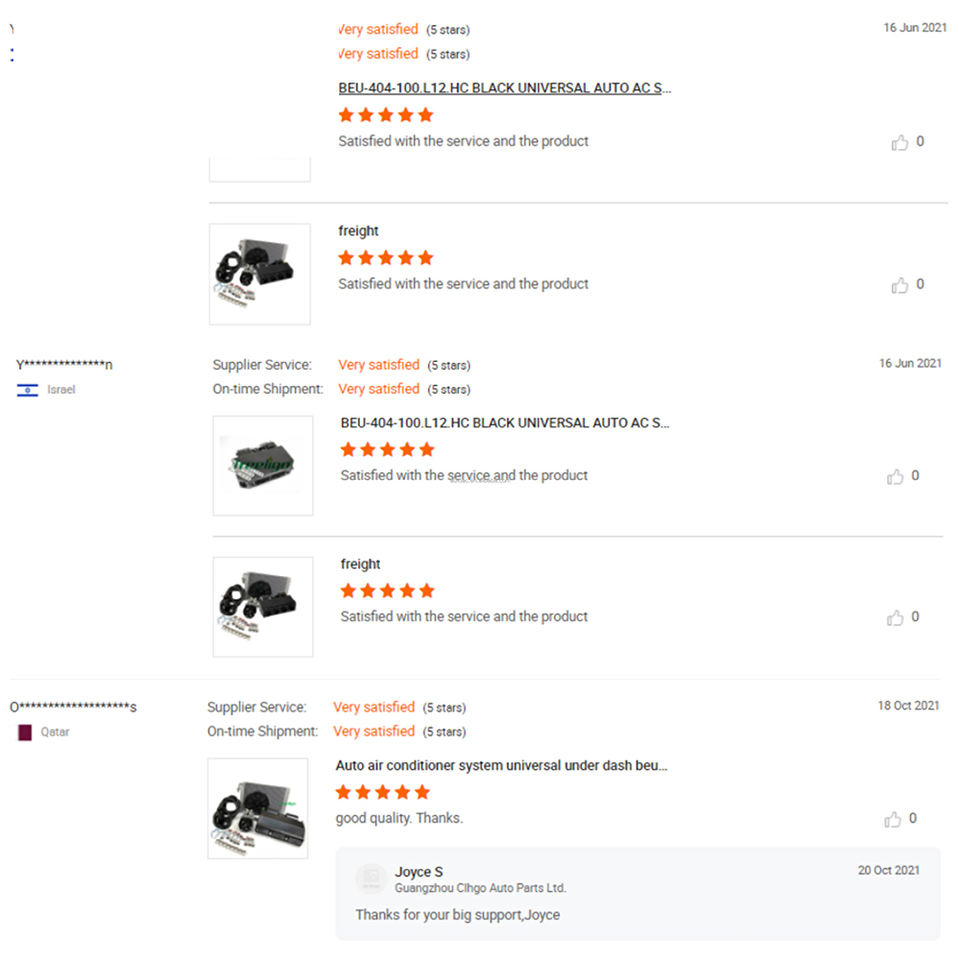Click reviewer name Y**************n from Israel
Image resolution: width=960 pixels, height=960 pixels.
tap(64, 365)
